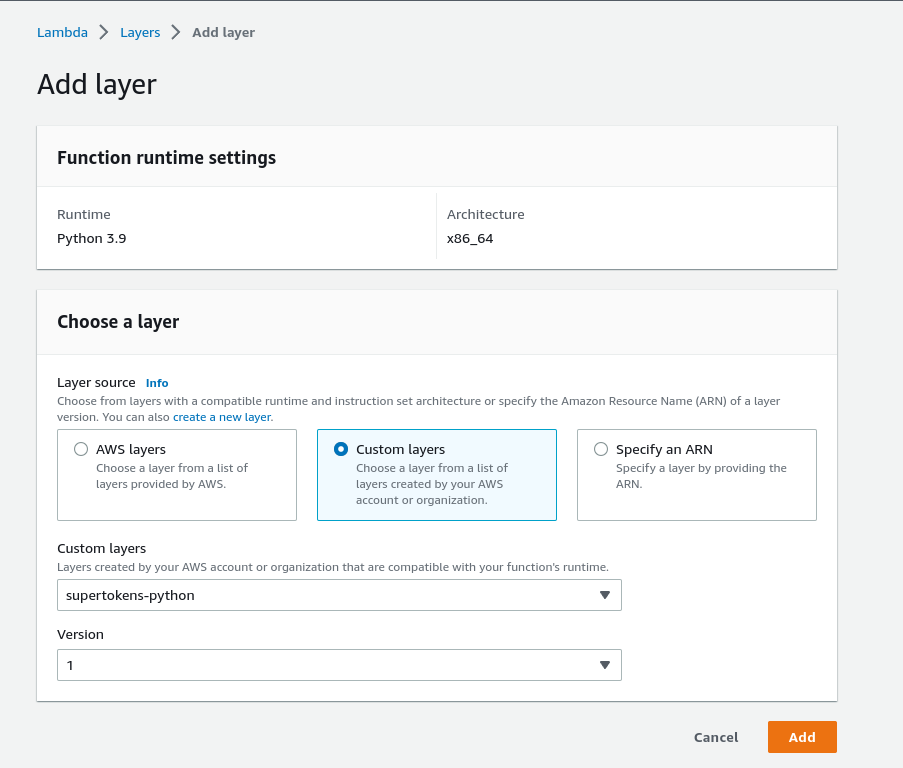The image size is (903, 768).
Task: Choose the Specify an ARN option
Action: pyautogui.click(x=601, y=449)
